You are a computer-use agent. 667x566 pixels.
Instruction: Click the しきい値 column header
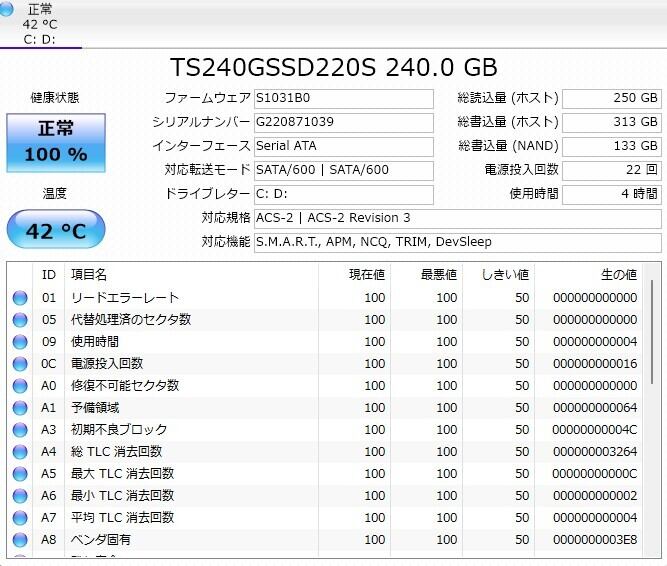click(505, 274)
